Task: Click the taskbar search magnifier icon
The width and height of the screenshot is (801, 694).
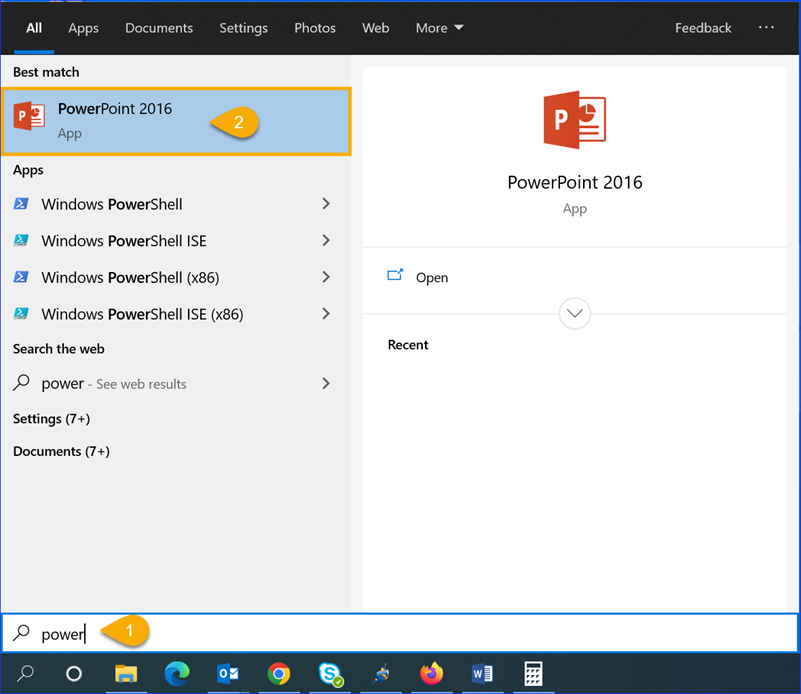Action: (x=25, y=674)
